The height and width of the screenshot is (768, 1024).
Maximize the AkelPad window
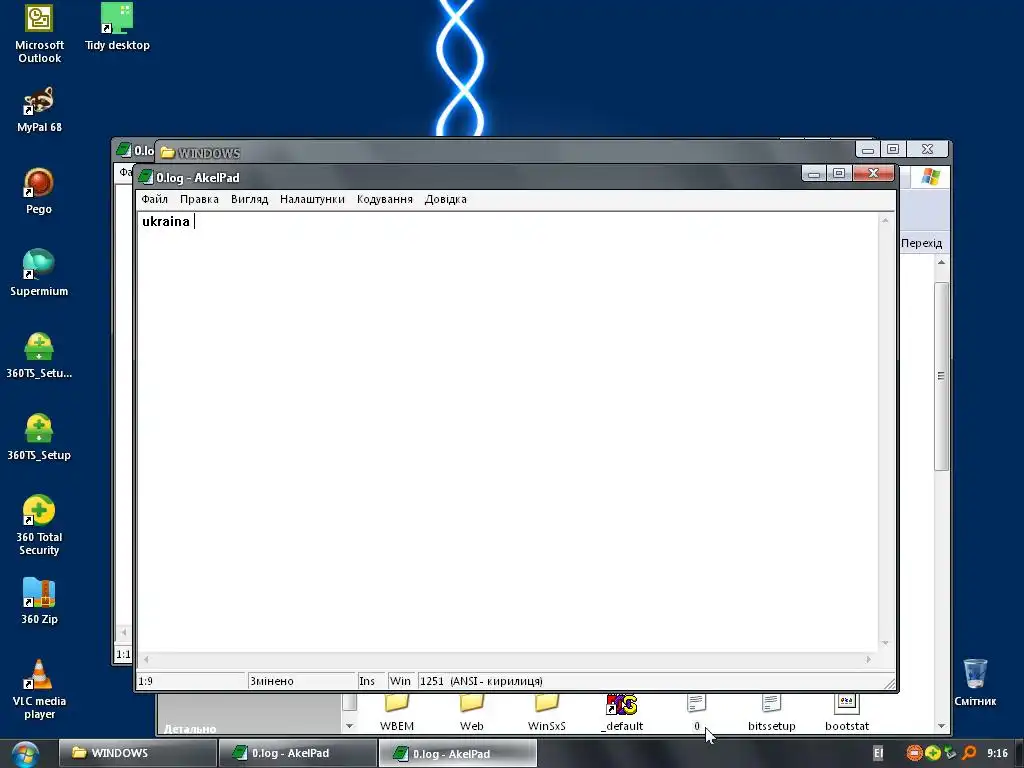coord(839,173)
